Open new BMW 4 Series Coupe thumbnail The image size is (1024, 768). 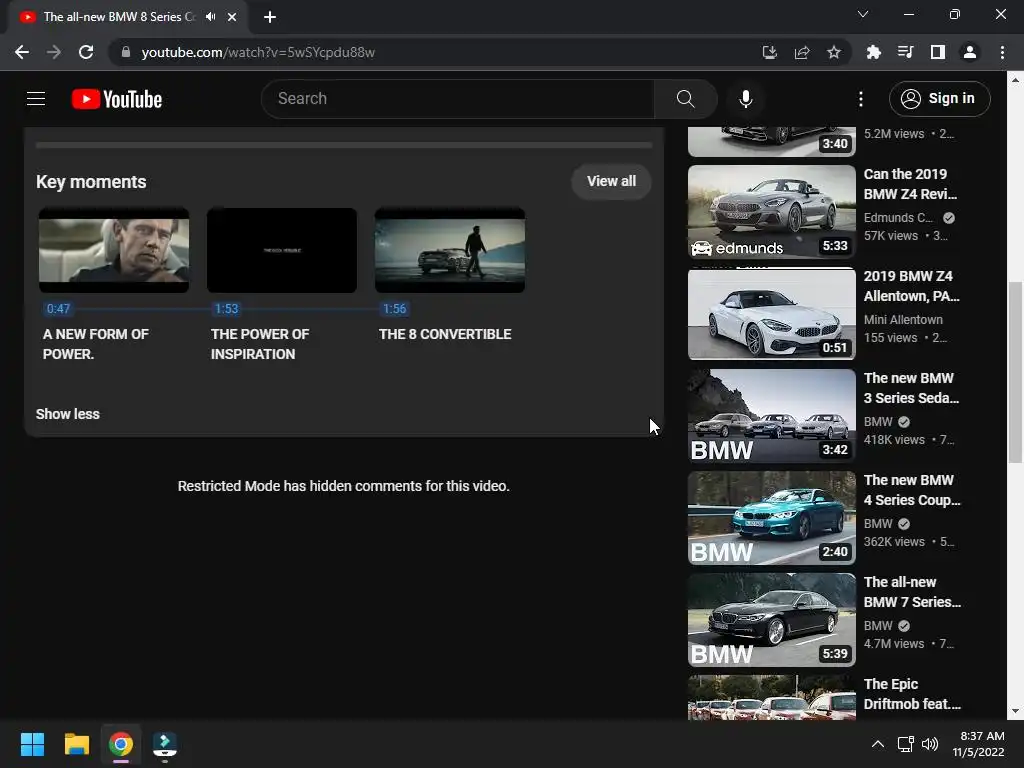[x=772, y=517]
